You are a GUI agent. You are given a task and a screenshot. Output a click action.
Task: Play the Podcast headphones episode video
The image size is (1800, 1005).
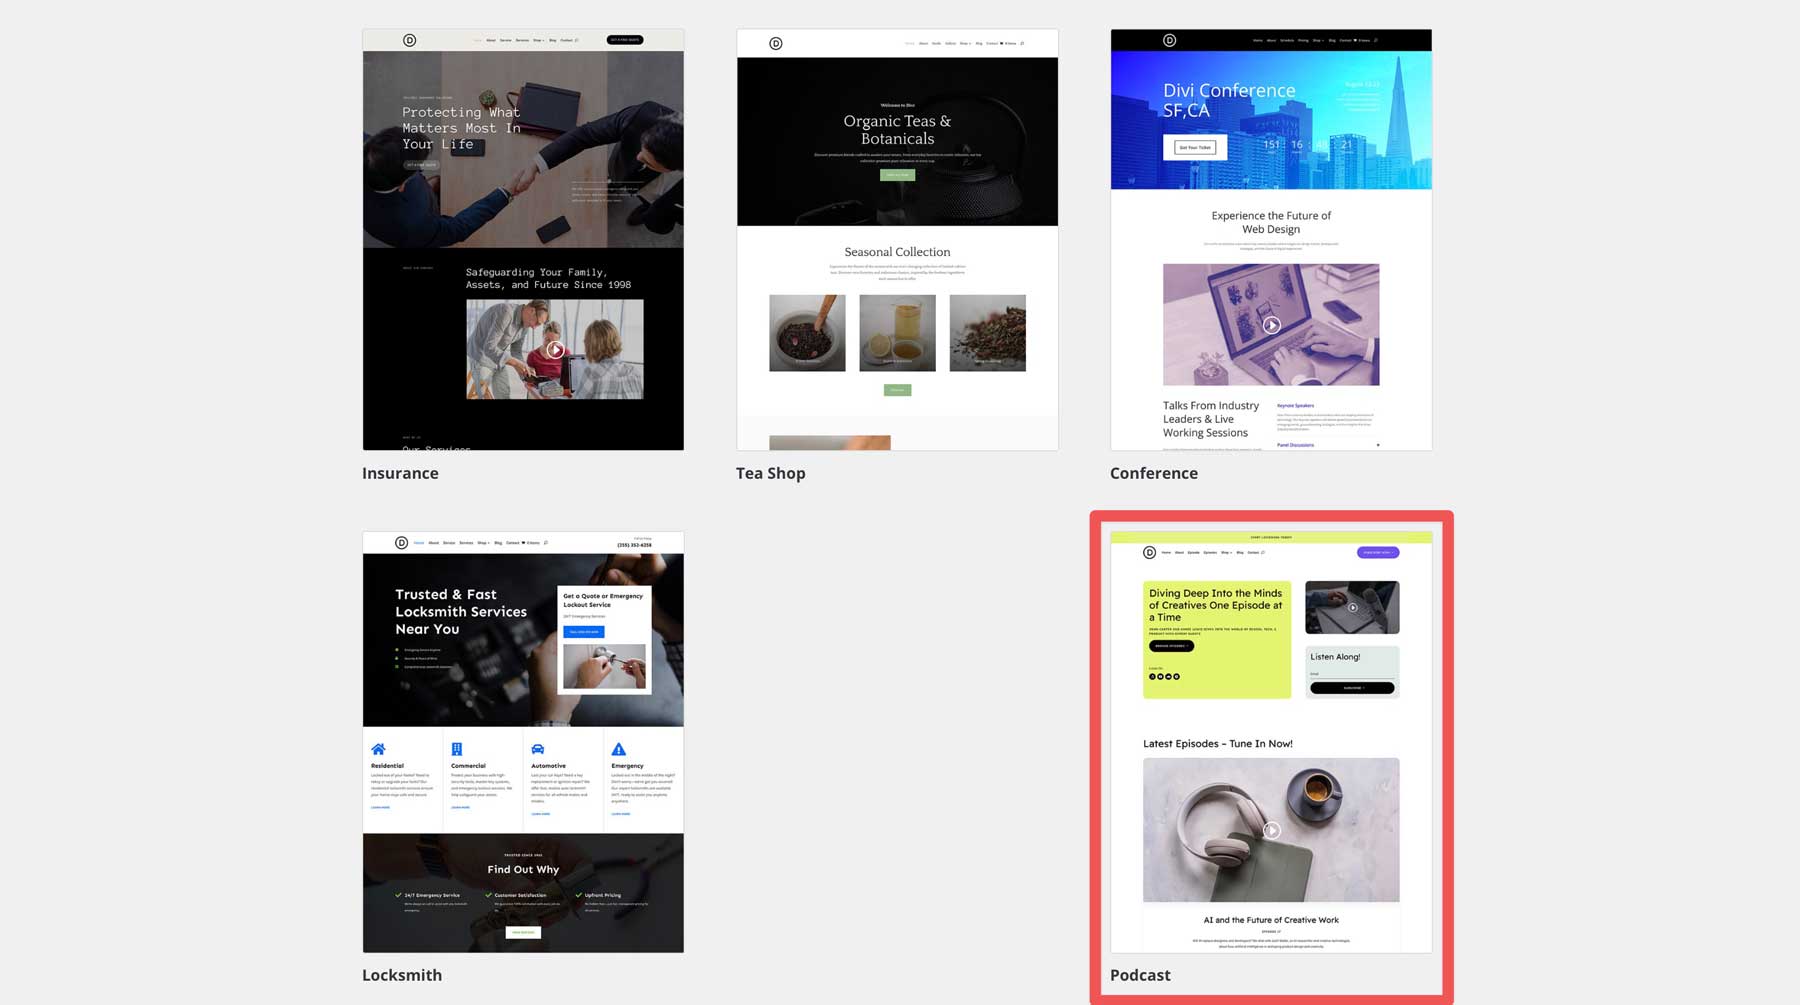(1272, 830)
